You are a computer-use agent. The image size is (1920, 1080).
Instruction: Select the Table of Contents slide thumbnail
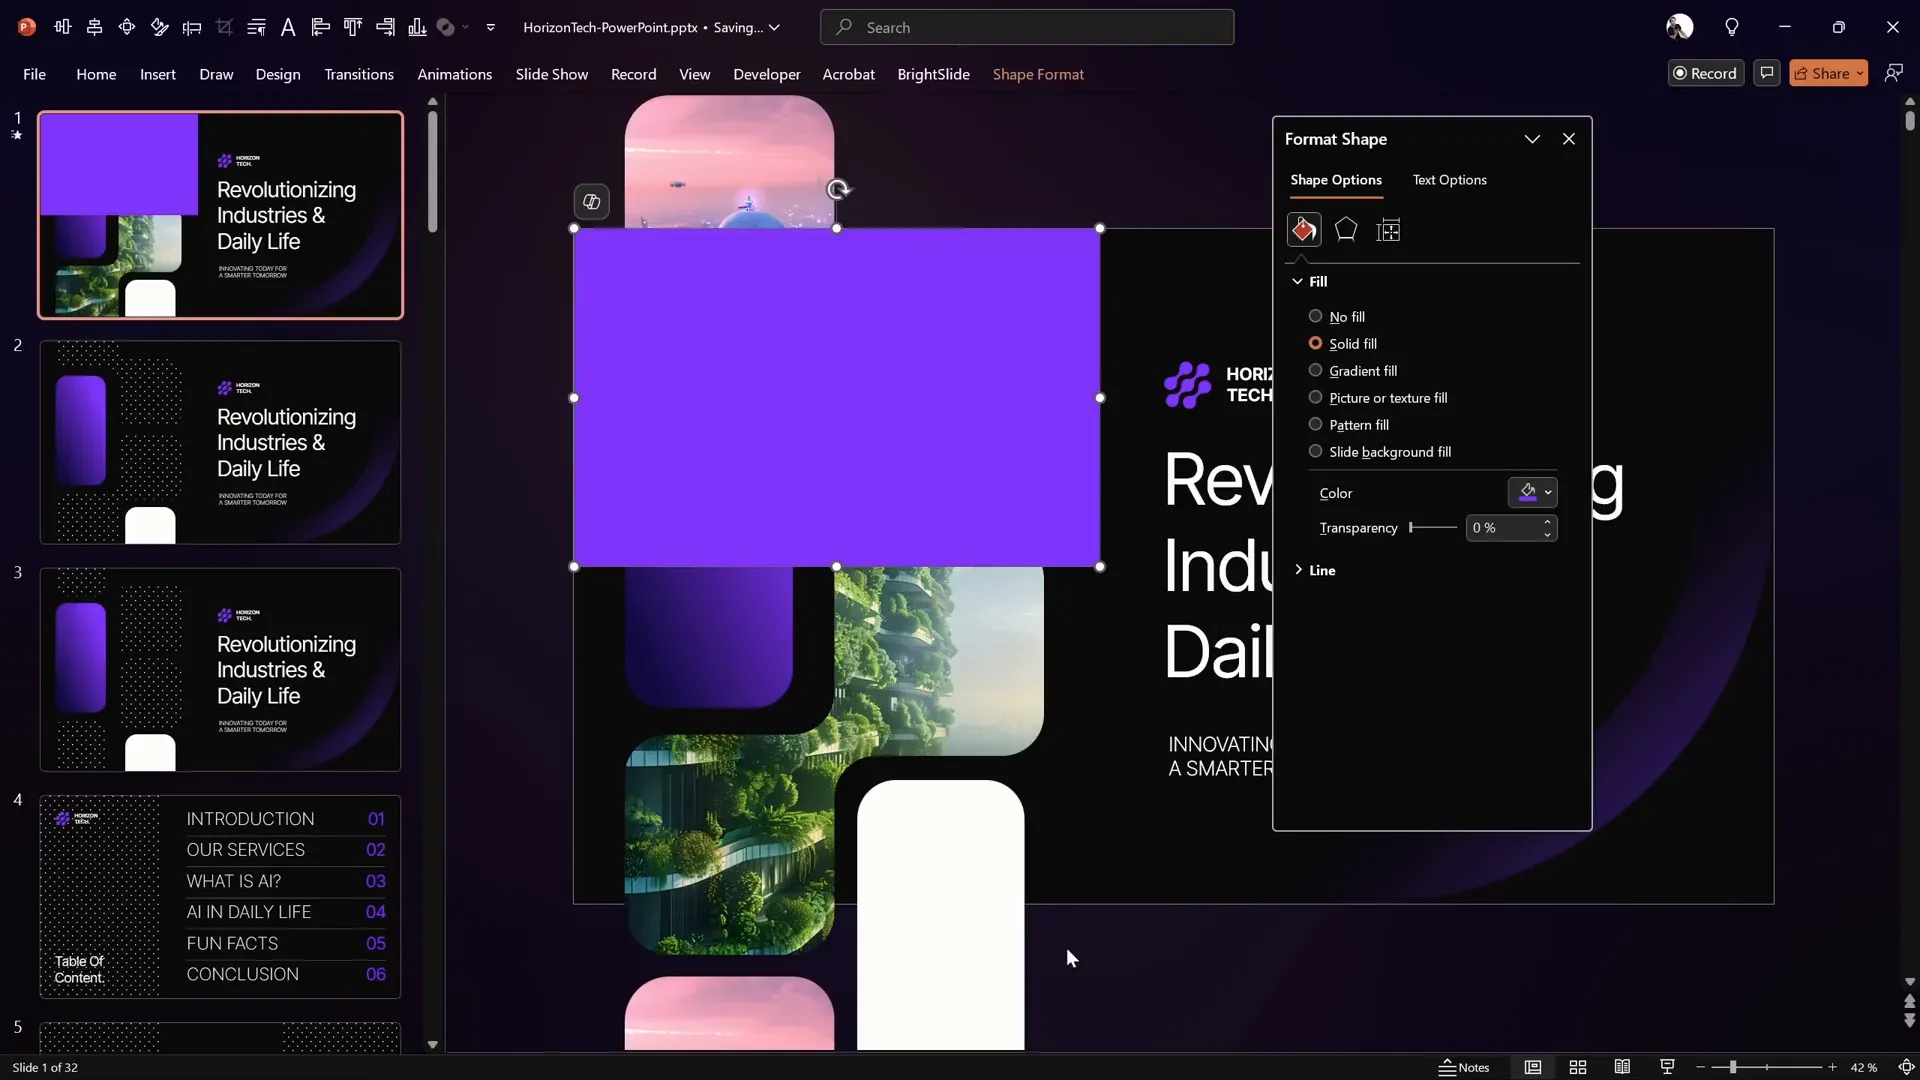point(220,895)
